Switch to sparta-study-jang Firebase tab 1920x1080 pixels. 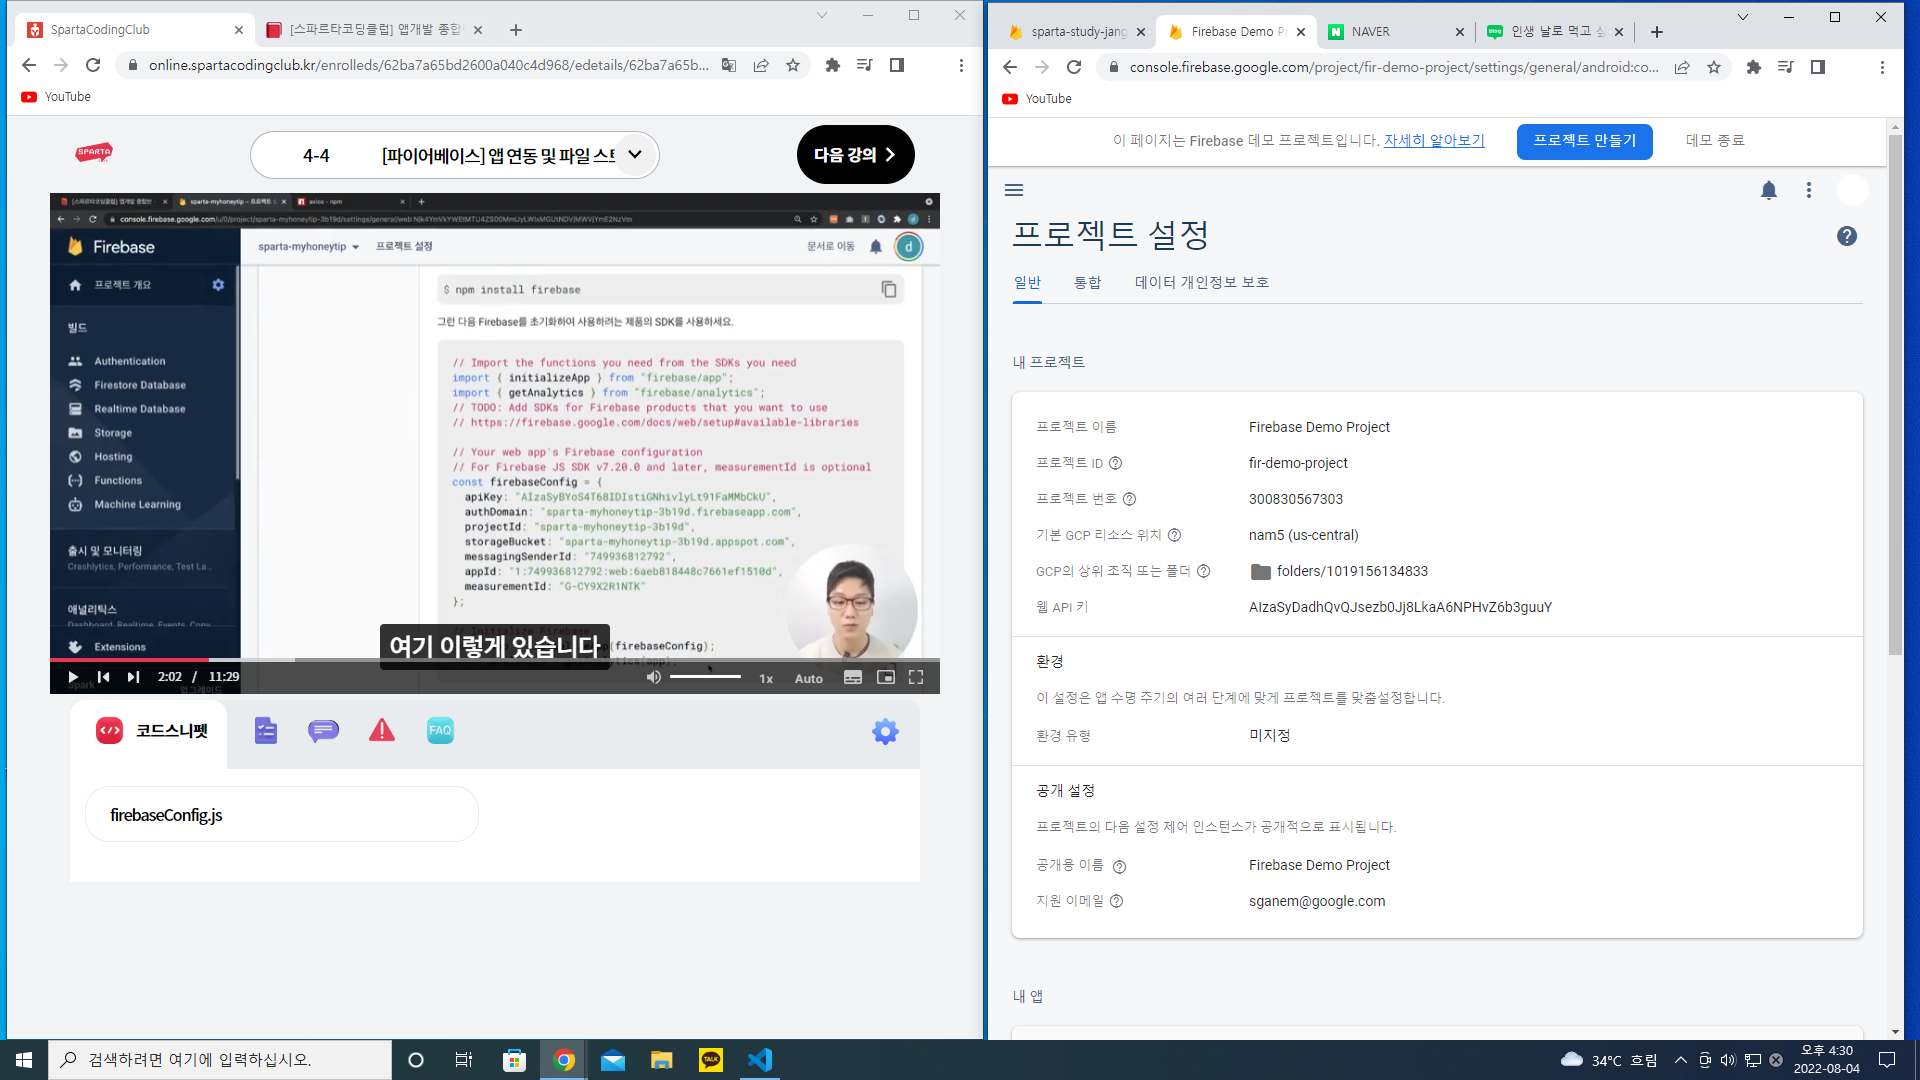click(x=1075, y=32)
